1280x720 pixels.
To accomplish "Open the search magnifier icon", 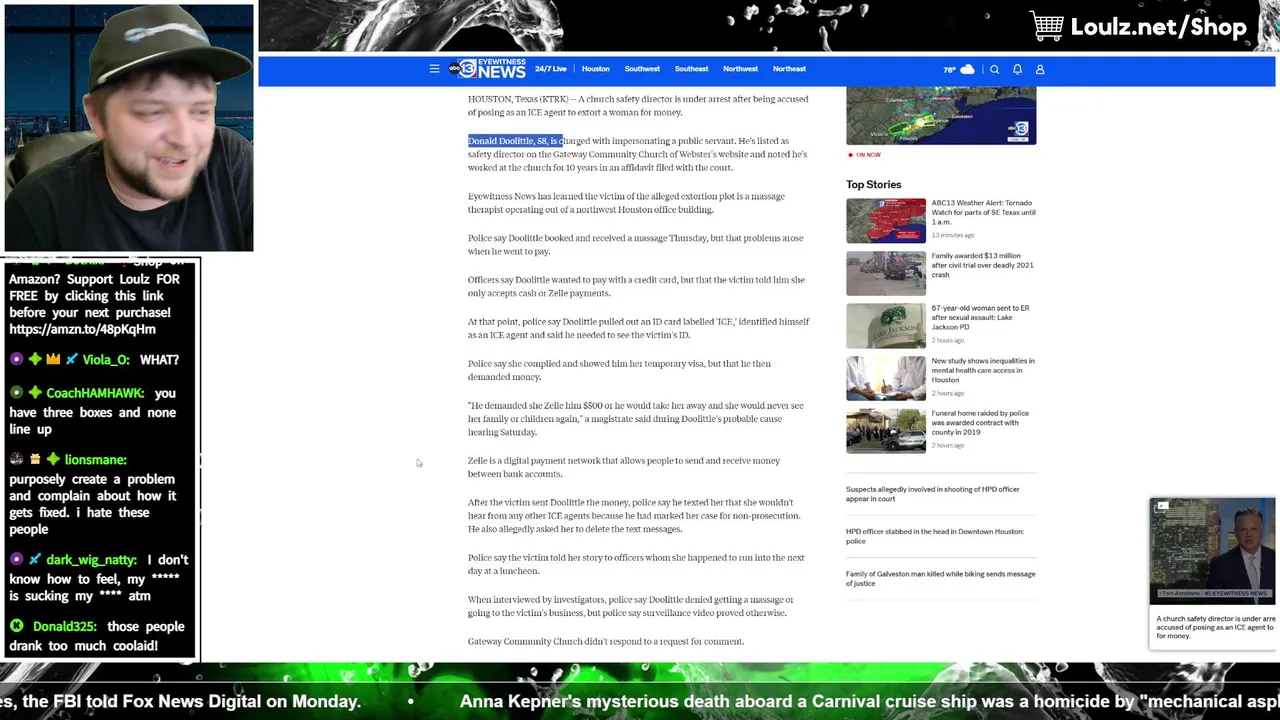I will coord(994,69).
